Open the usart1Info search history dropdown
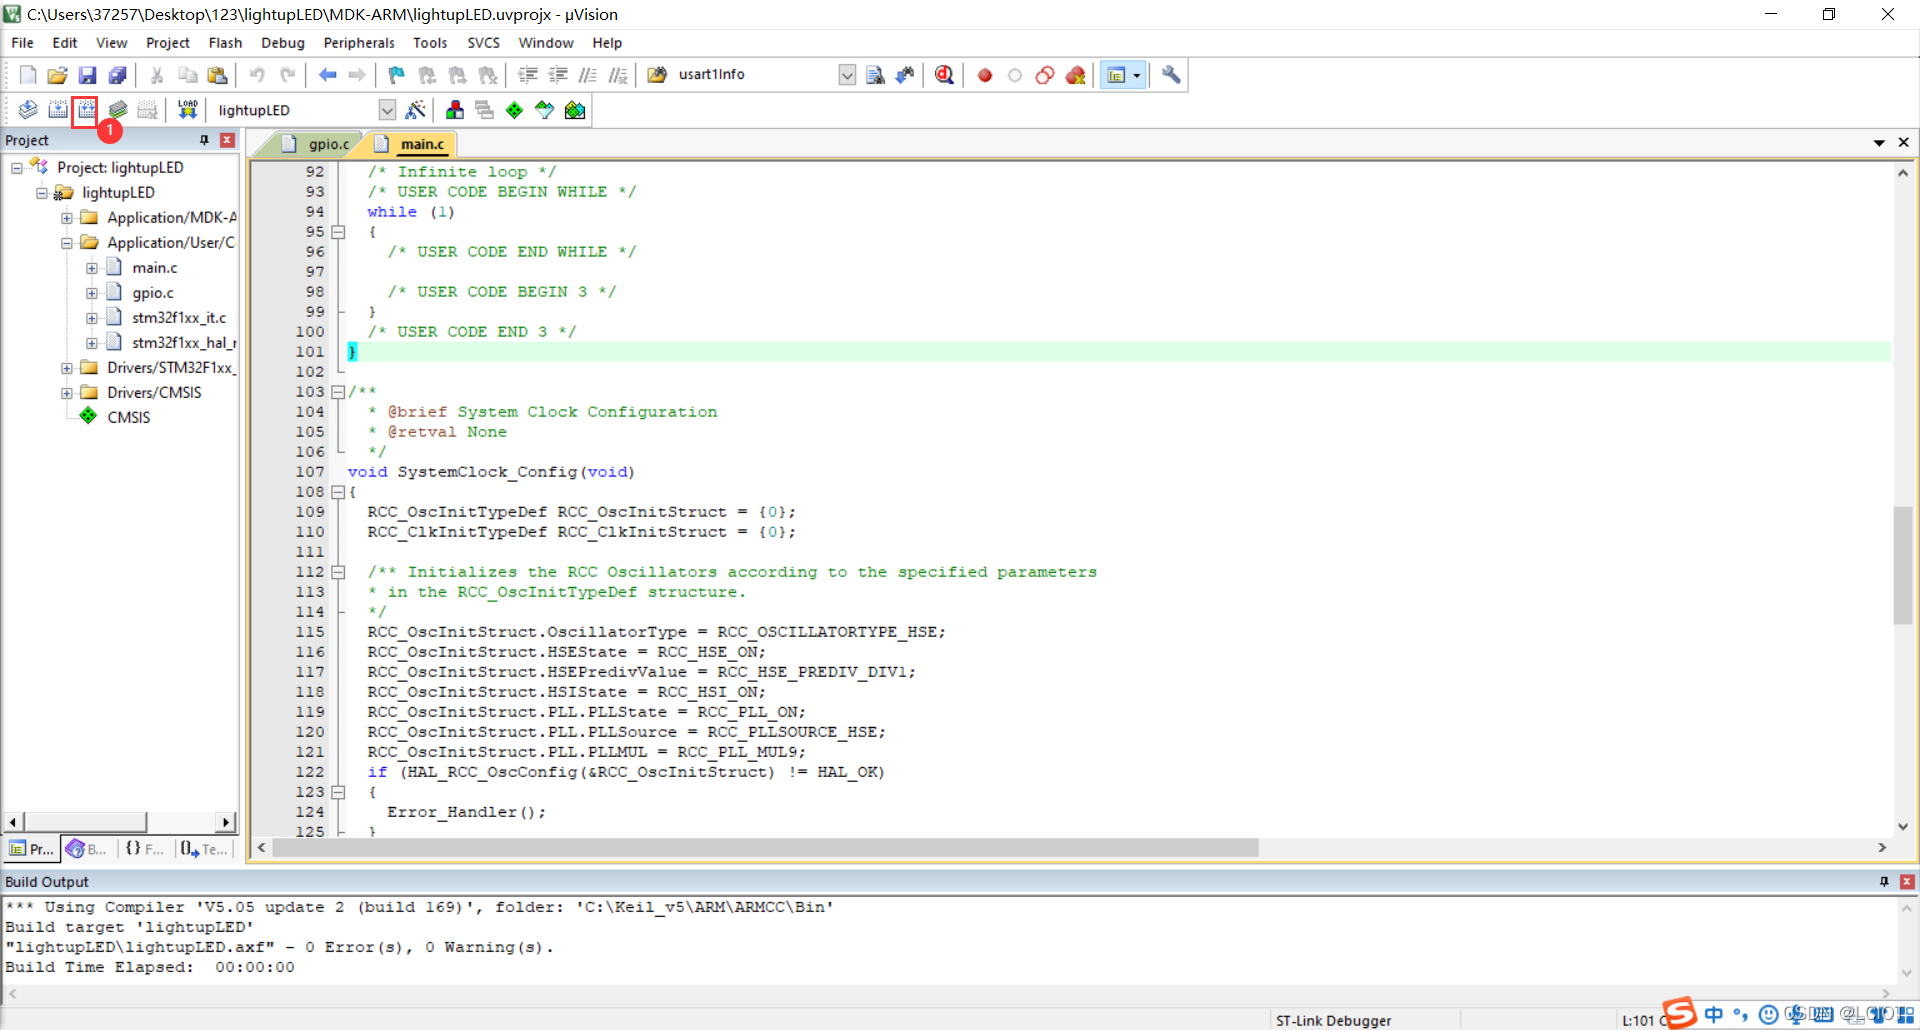The image size is (1920, 1030). click(x=847, y=75)
